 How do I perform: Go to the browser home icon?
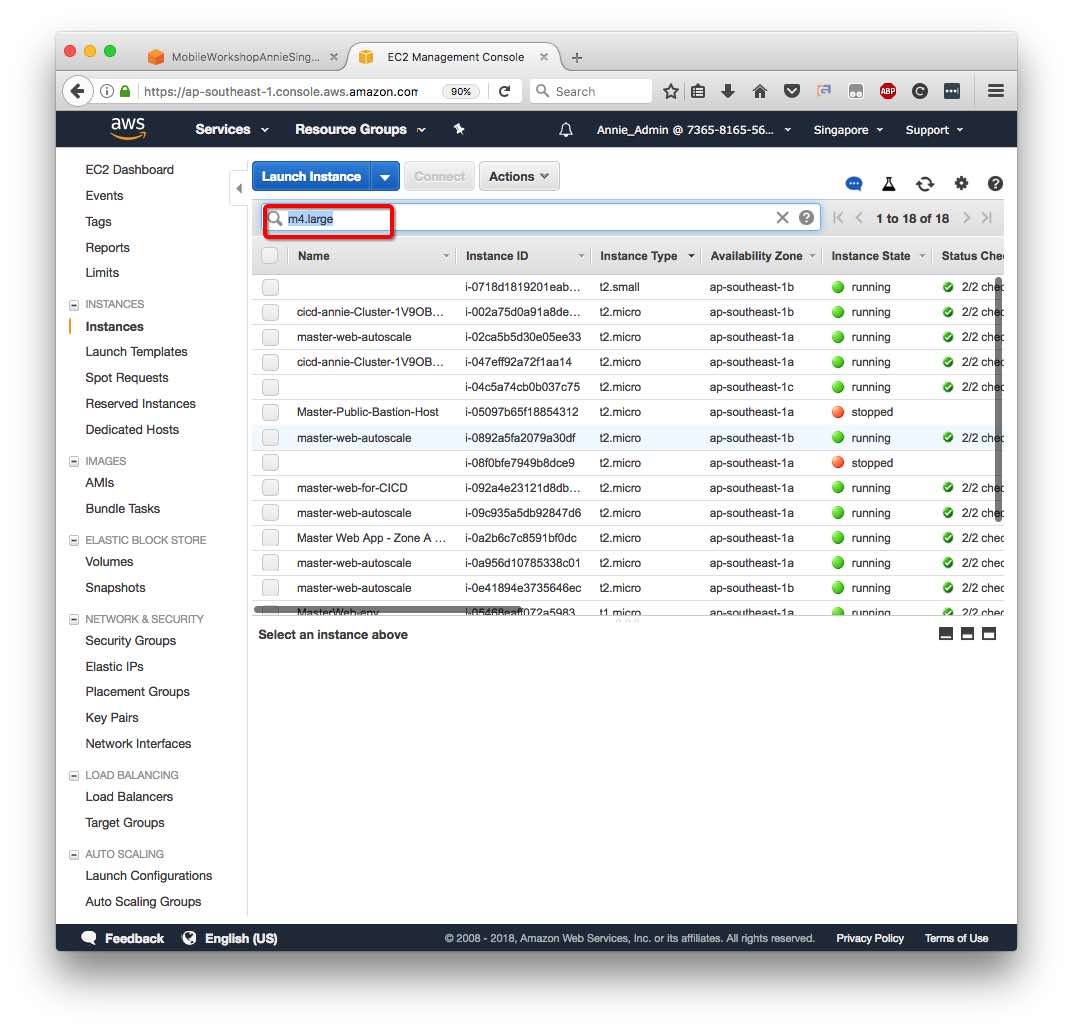click(x=760, y=91)
